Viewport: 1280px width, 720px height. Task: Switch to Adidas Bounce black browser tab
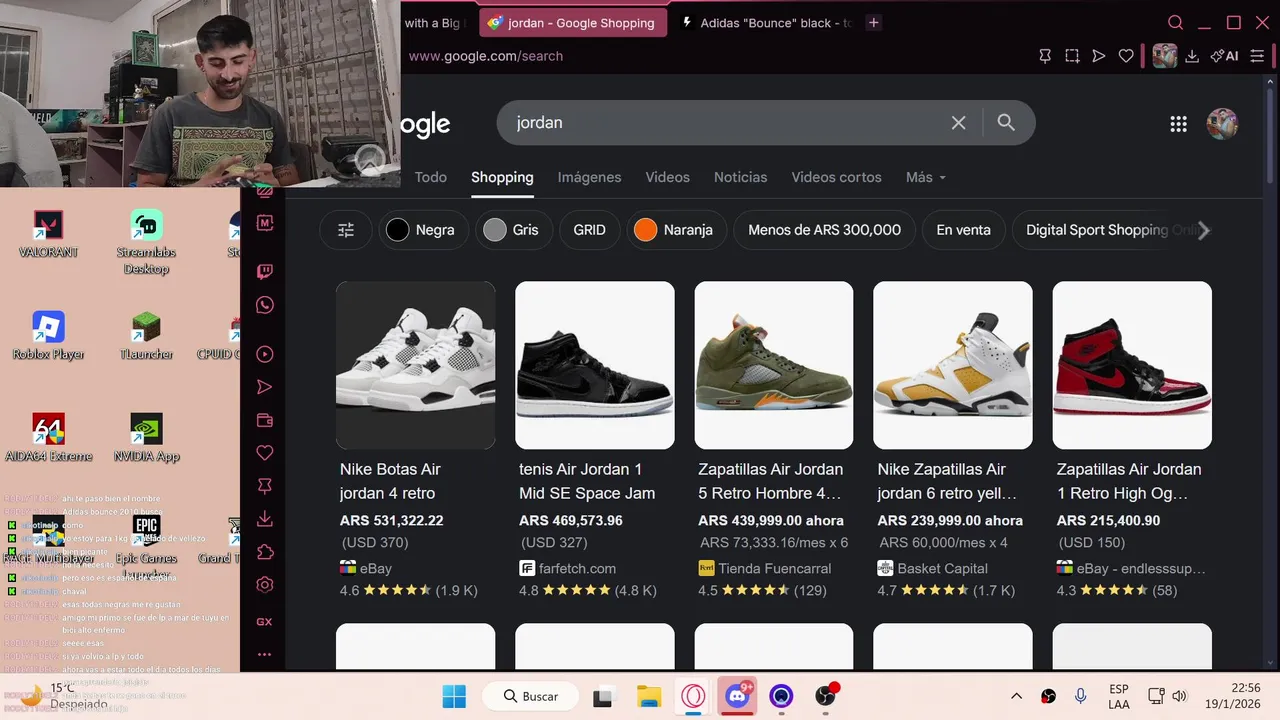(x=765, y=22)
